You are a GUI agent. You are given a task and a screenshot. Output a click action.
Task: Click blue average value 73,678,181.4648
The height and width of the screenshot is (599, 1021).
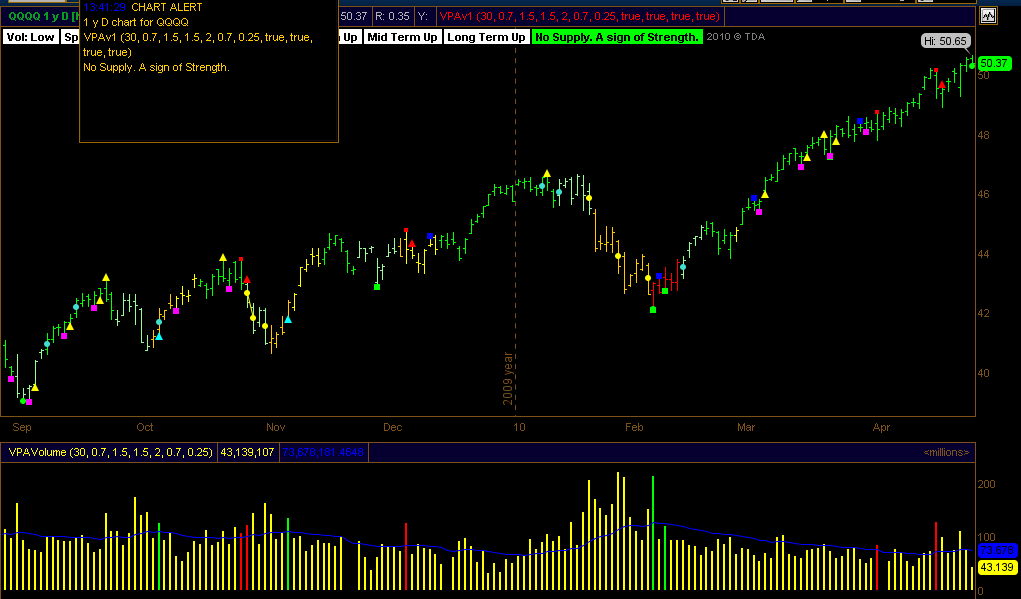(x=323, y=452)
